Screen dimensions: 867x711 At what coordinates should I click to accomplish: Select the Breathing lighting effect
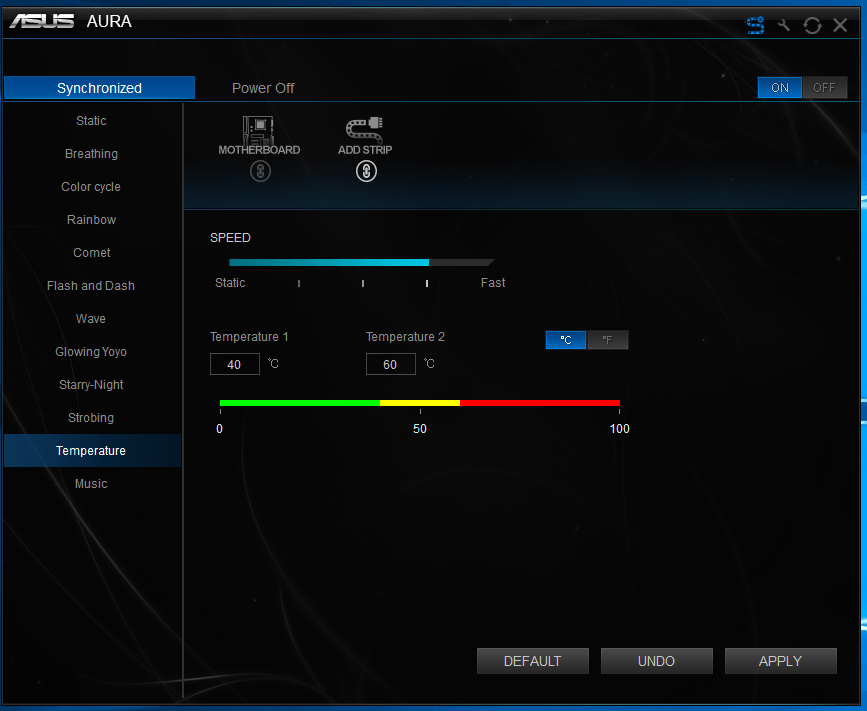[x=91, y=154]
